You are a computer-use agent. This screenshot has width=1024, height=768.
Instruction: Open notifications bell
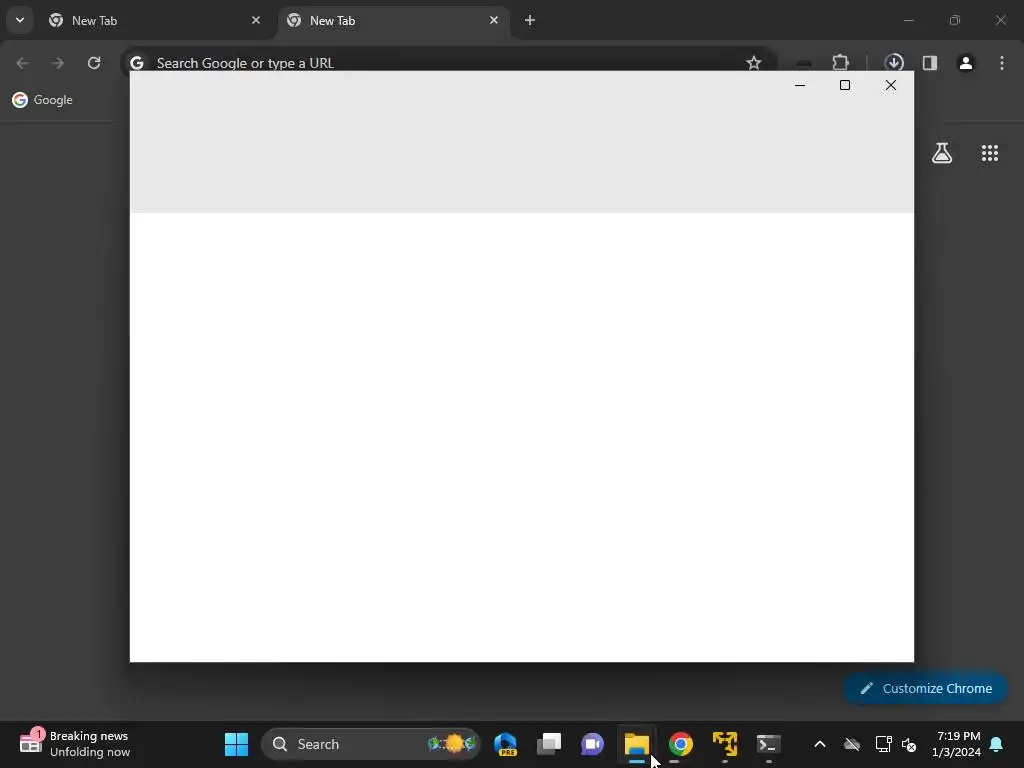[997, 744]
